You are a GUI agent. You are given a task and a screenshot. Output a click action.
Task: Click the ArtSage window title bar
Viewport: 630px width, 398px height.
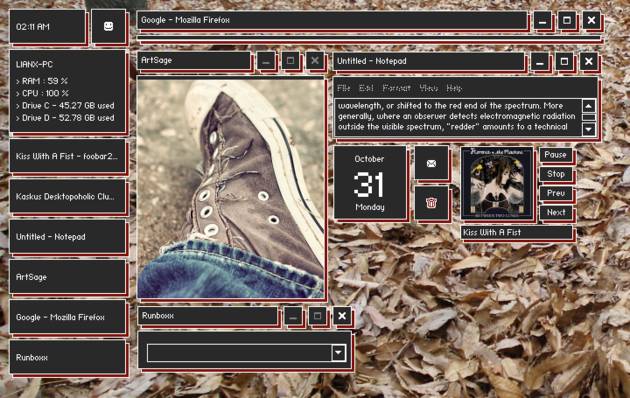click(x=194, y=61)
